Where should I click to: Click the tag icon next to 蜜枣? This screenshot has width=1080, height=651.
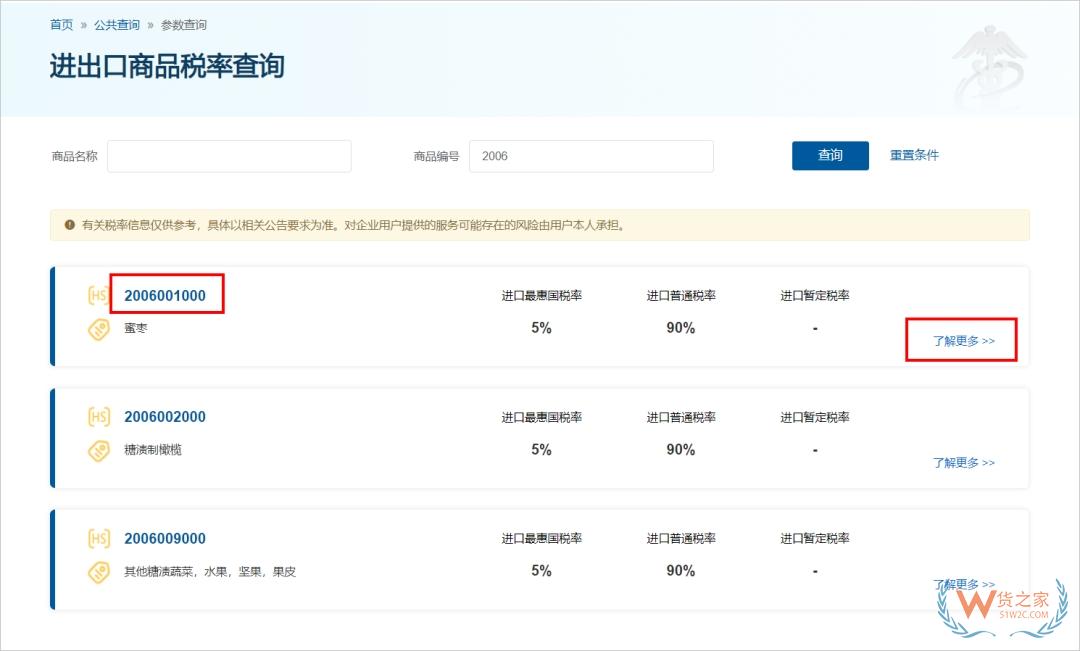98,329
